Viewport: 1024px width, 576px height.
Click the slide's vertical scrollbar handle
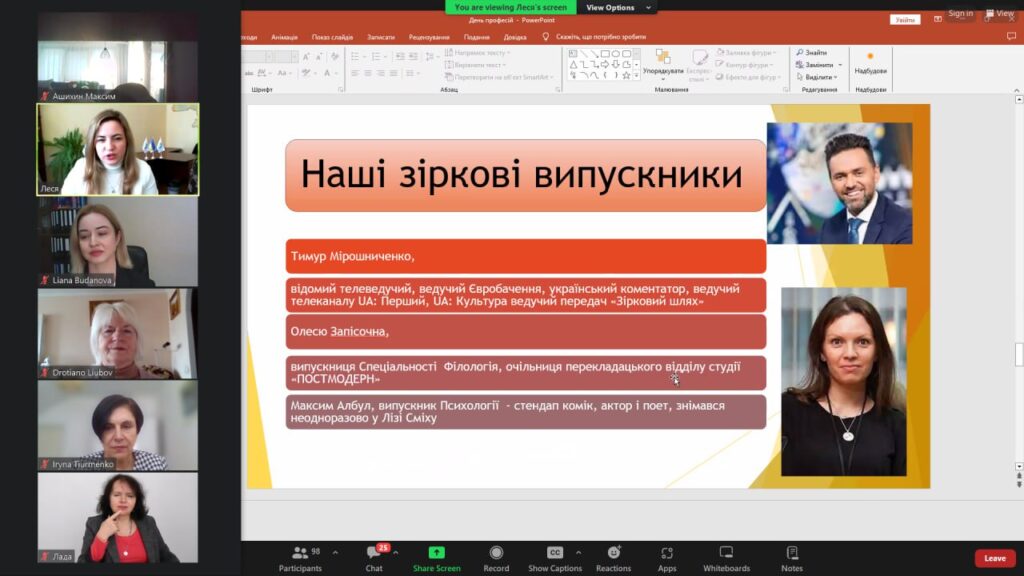click(x=1018, y=354)
